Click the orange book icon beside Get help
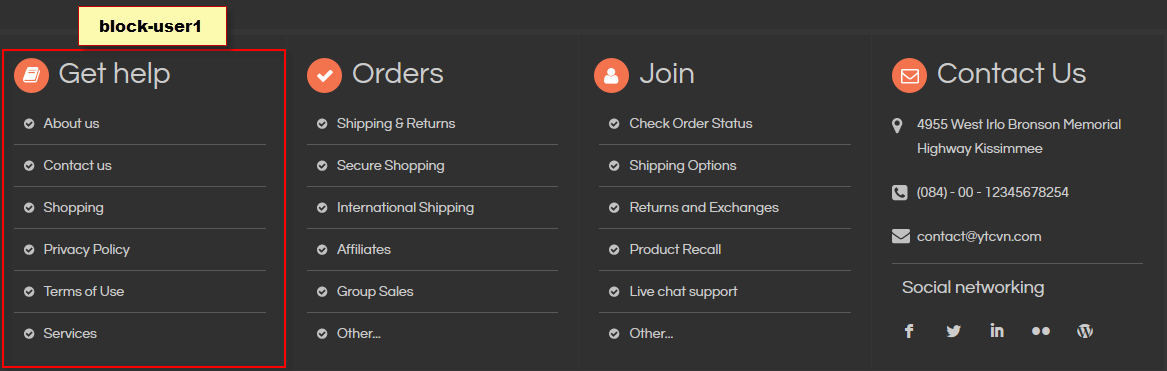 [x=31, y=75]
